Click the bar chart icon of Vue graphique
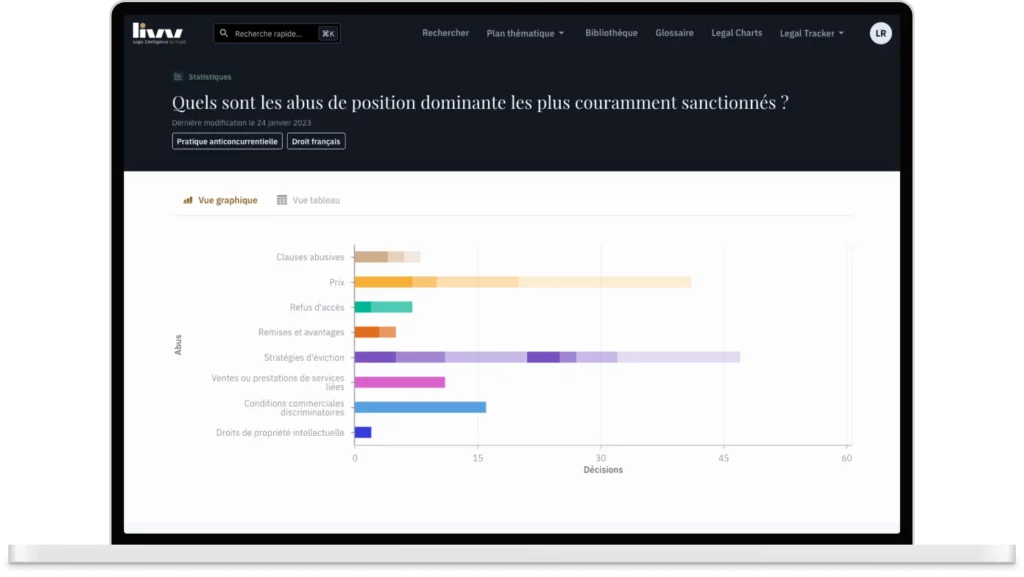Viewport: 1024px width, 577px height. (187, 200)
